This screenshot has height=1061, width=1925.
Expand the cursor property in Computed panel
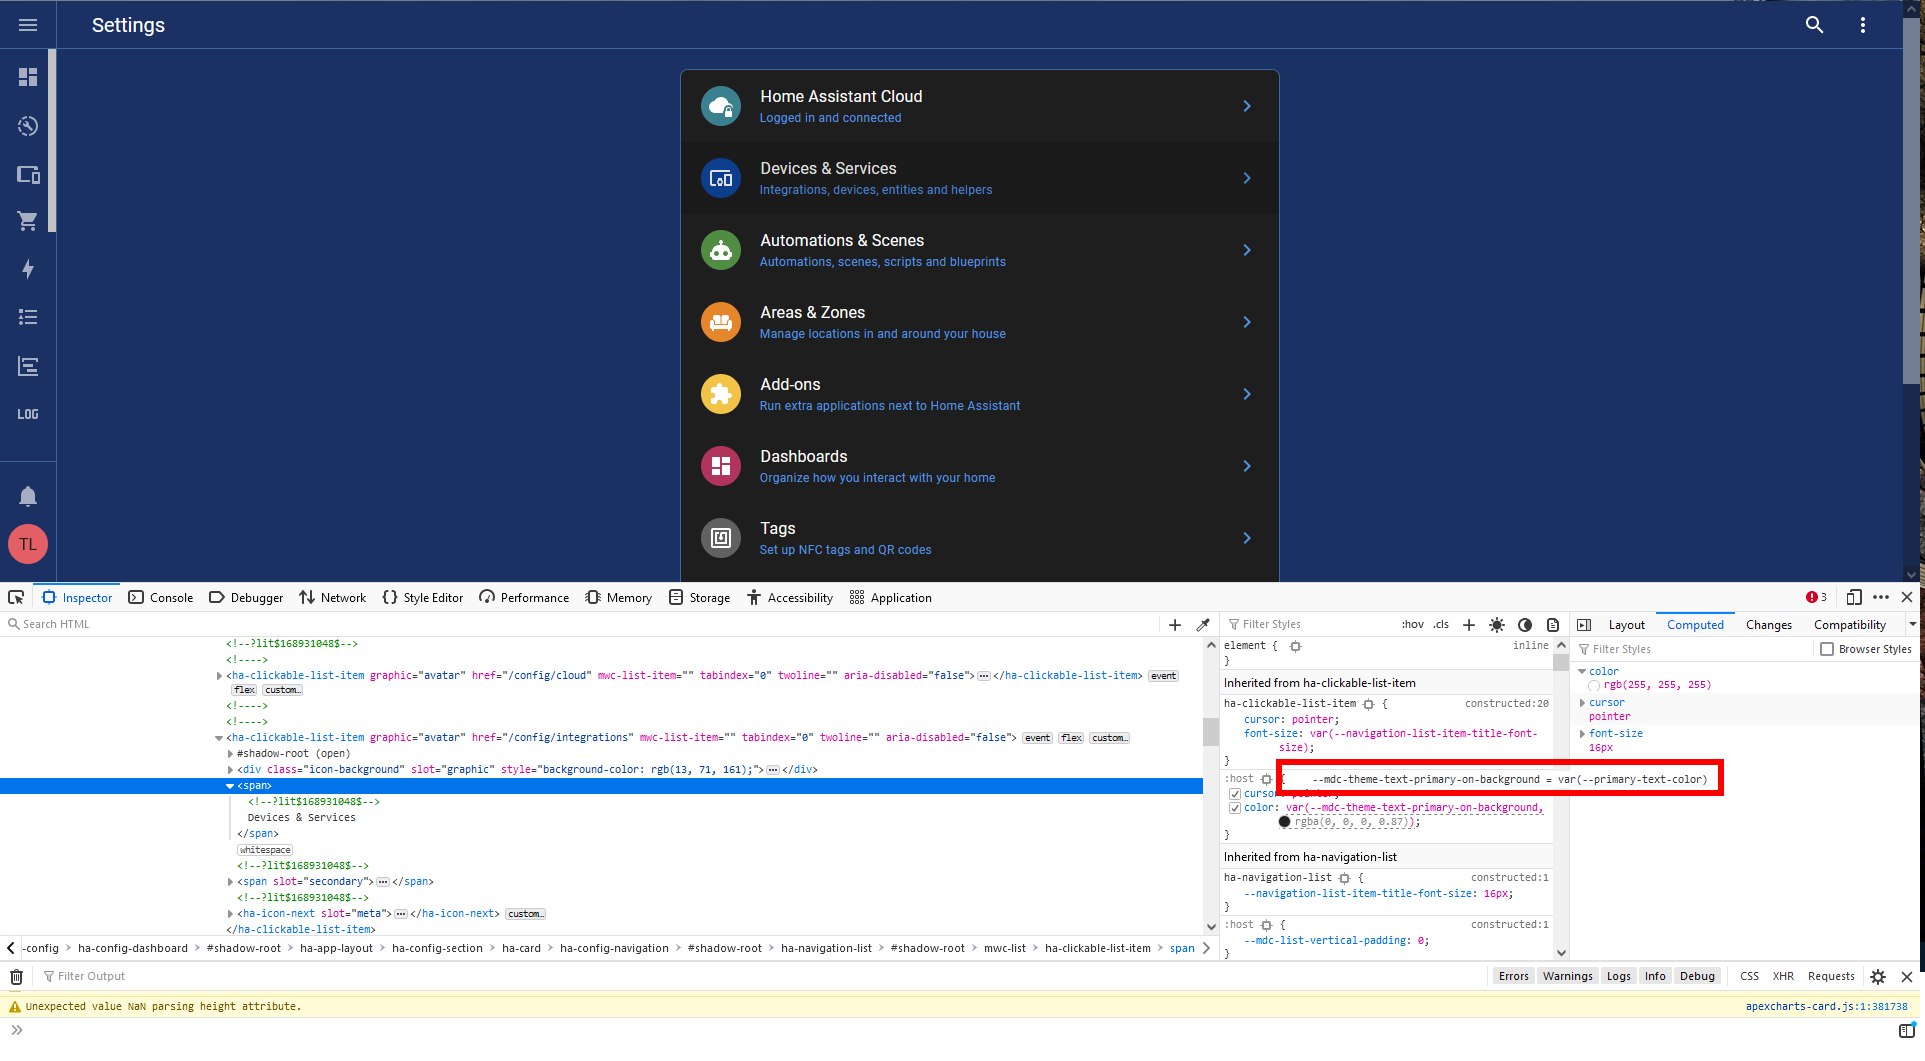coord(1583,702)
